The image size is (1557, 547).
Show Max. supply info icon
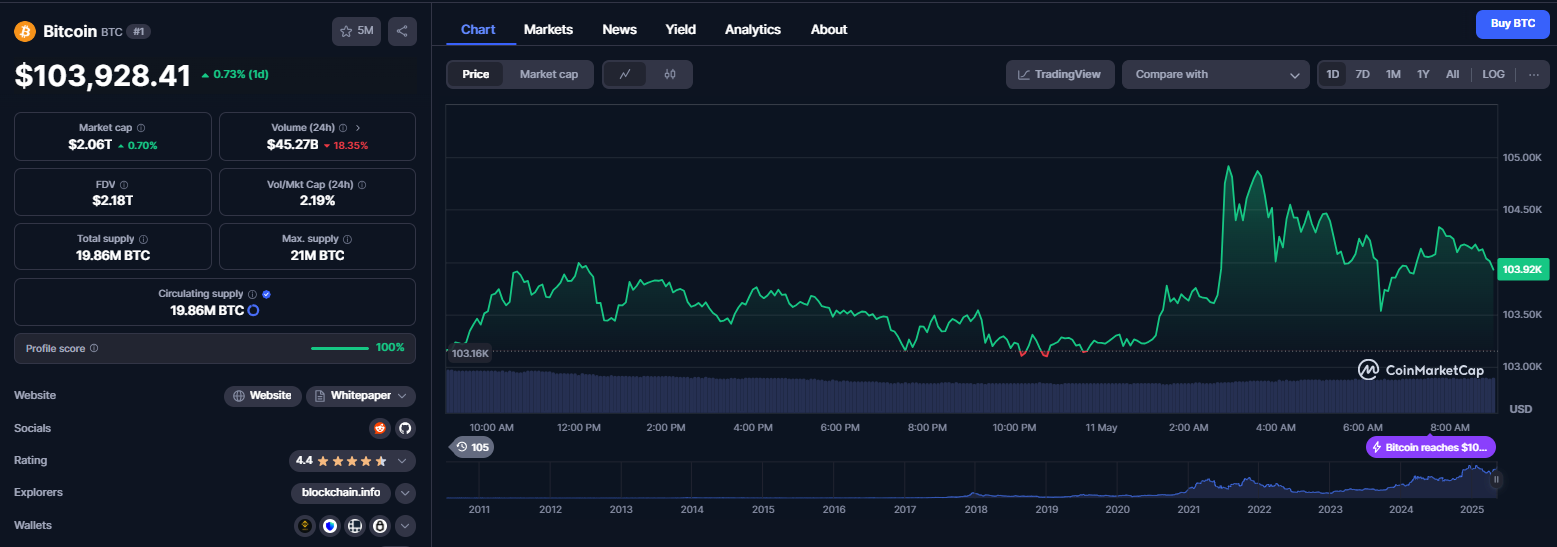coord(348,240)
